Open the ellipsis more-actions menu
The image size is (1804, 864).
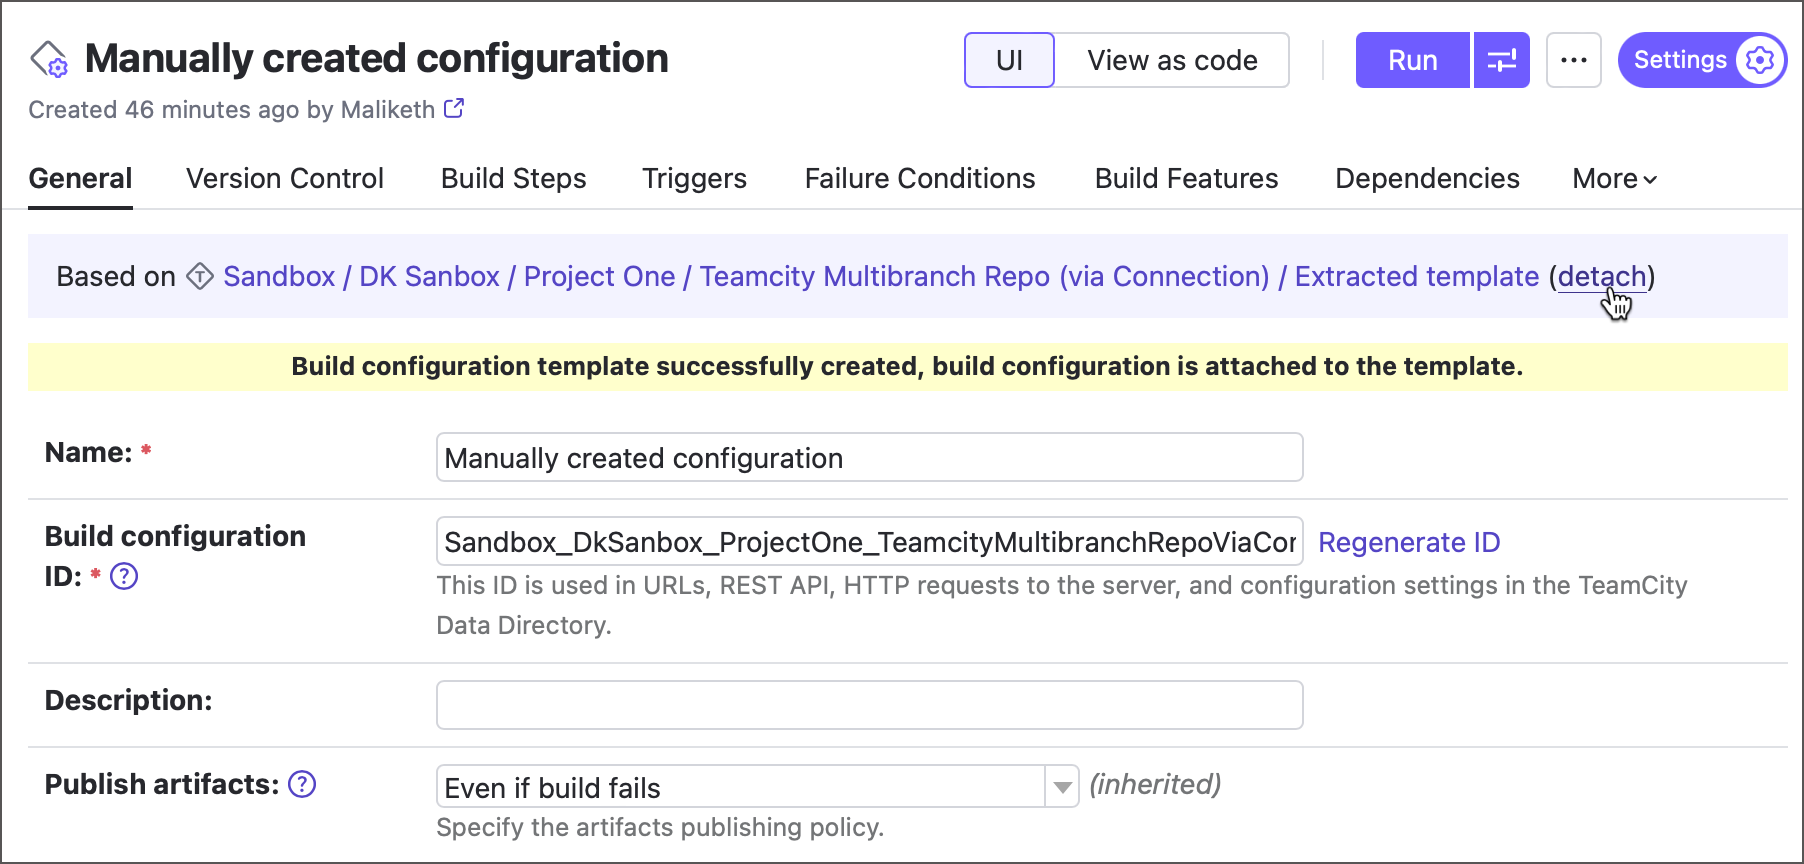pyautogui.click(x=1573, y=60)
